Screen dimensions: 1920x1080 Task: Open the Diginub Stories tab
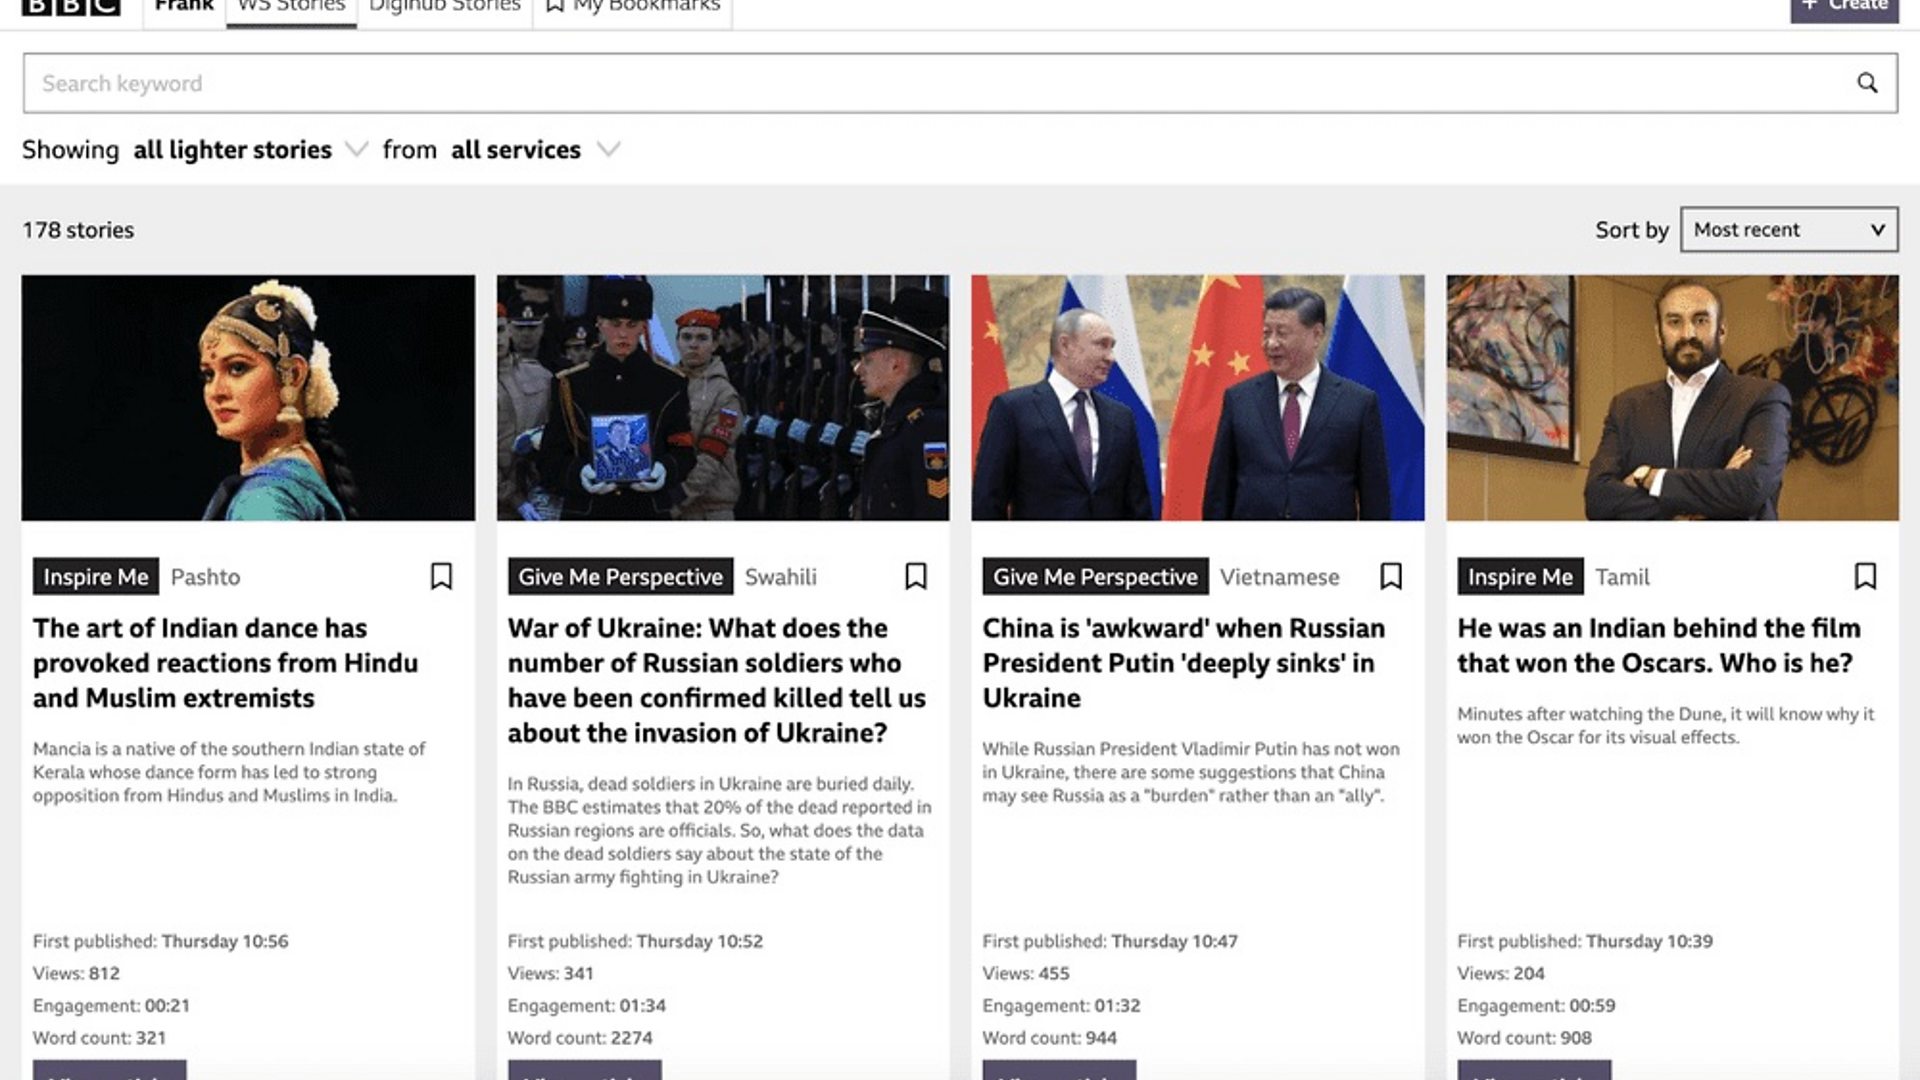point(444,8)
